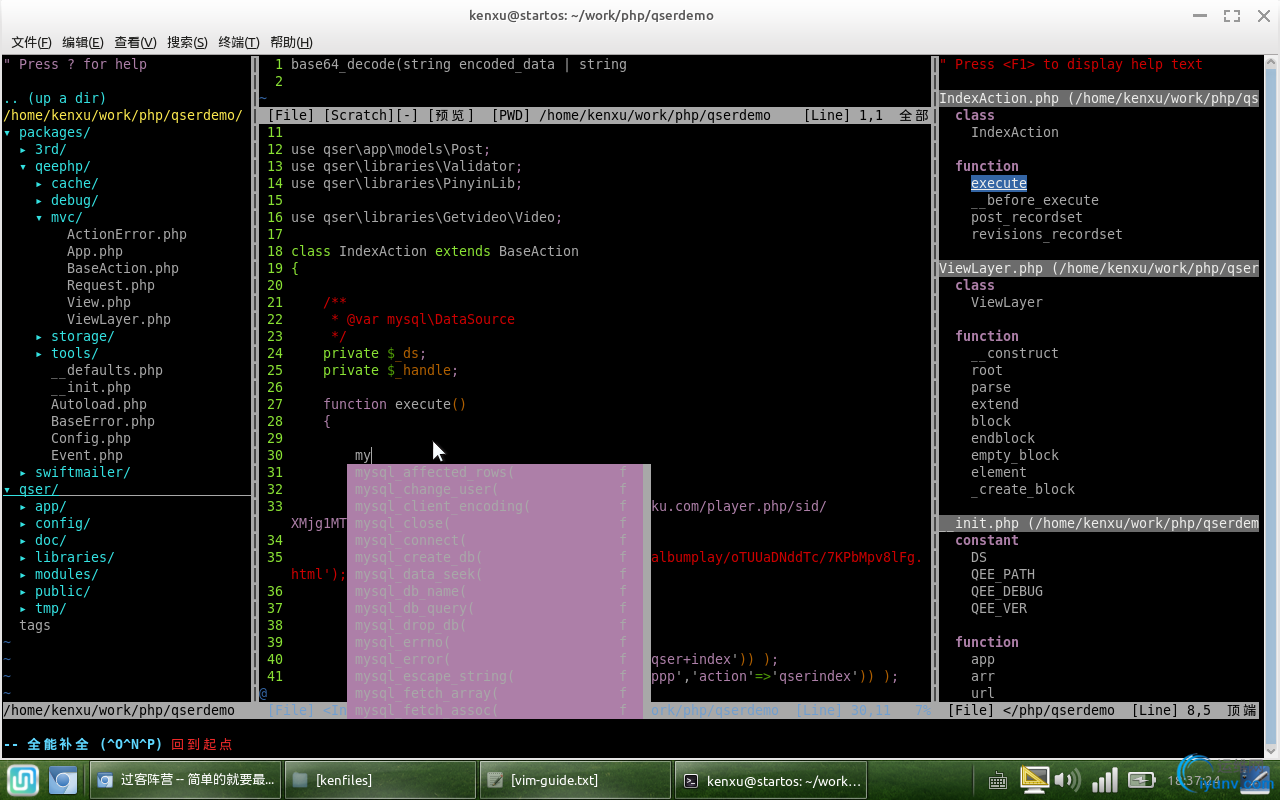The width and height of the screenshot is (1280, 800).
Task: Expand the config/ folder
Action: tap(55, 523)
